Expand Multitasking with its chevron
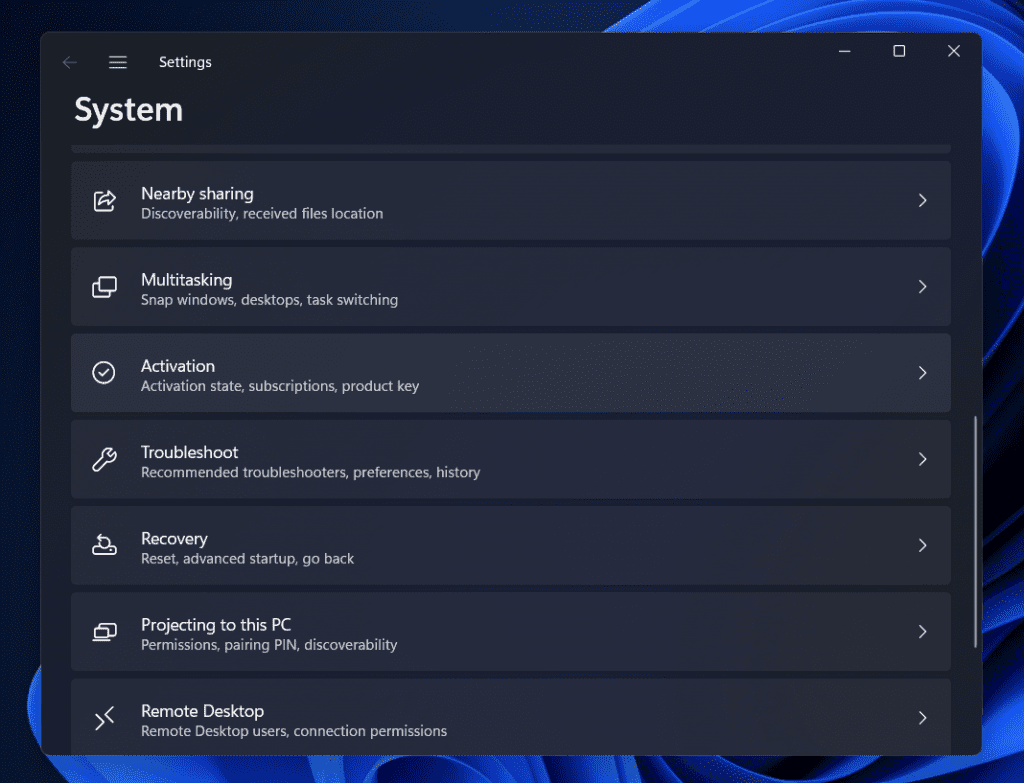This screenshot has height=783, width=1024. (922, 287)
